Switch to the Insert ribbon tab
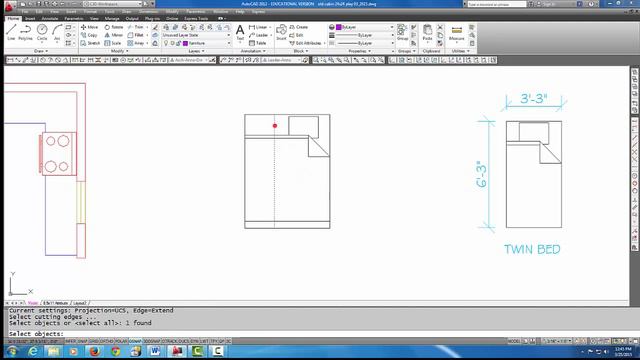 pyautogui.click(x=30, y=18)
